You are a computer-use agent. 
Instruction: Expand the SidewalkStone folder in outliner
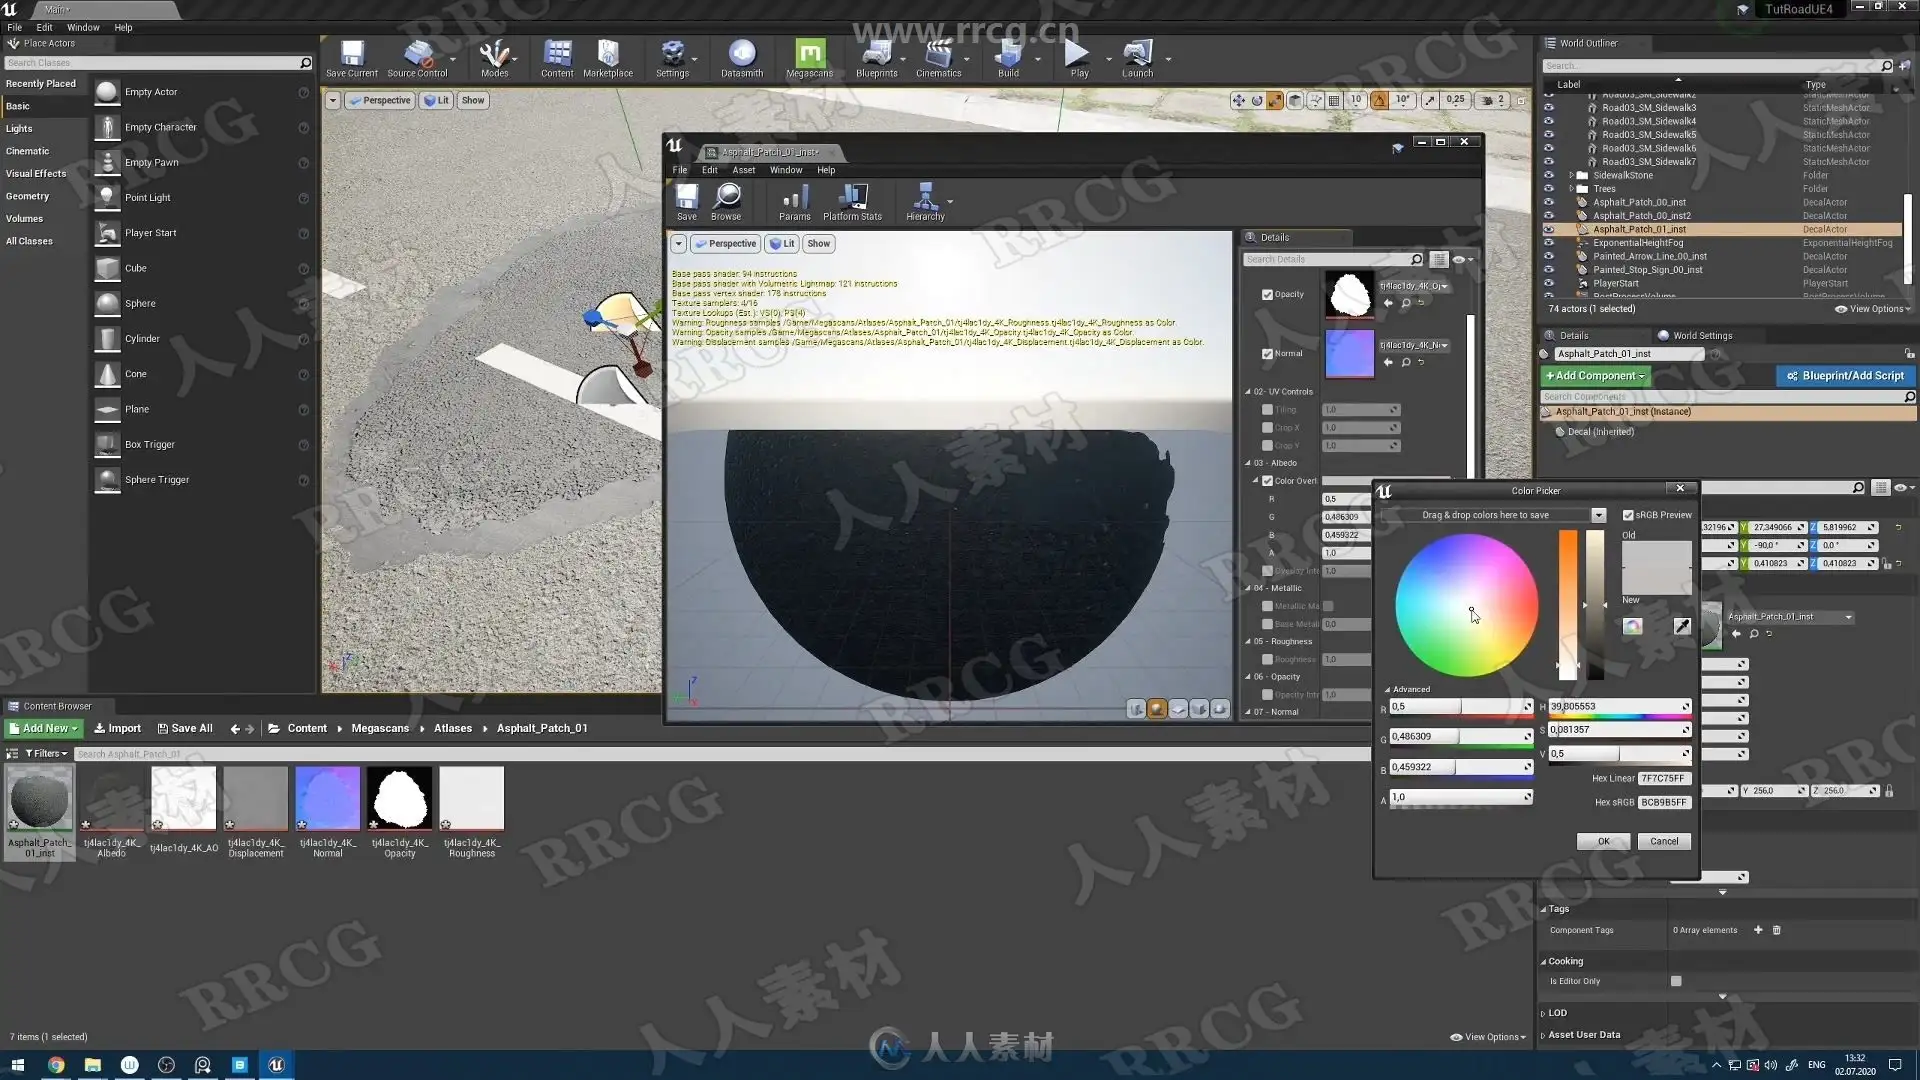[1571, 175]
